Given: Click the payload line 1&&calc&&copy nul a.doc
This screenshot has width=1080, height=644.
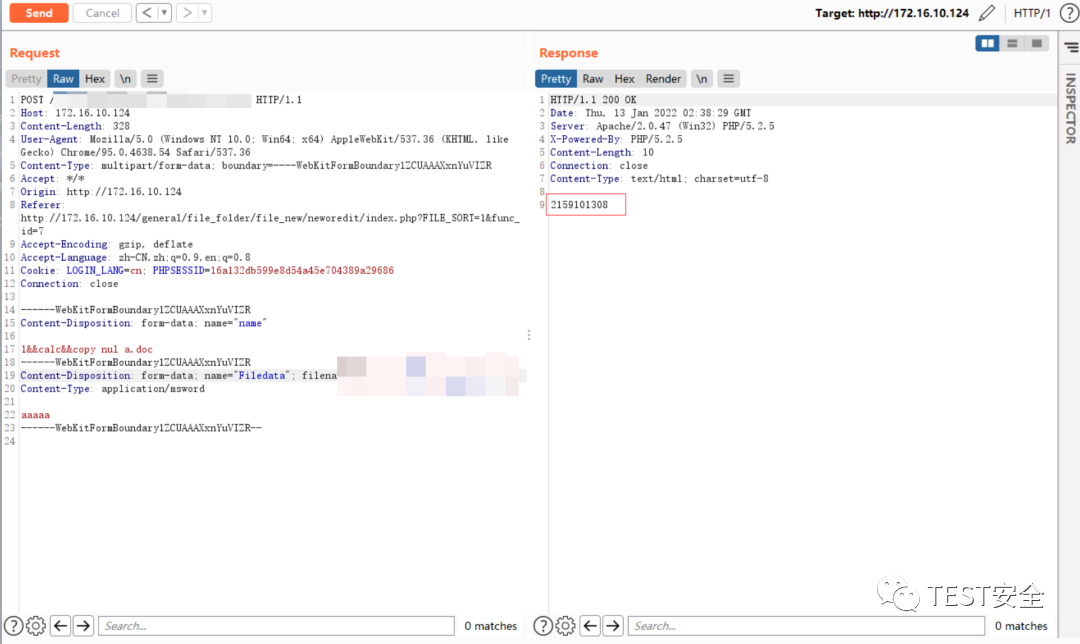Looking at the screenshot, I should 87,349.
